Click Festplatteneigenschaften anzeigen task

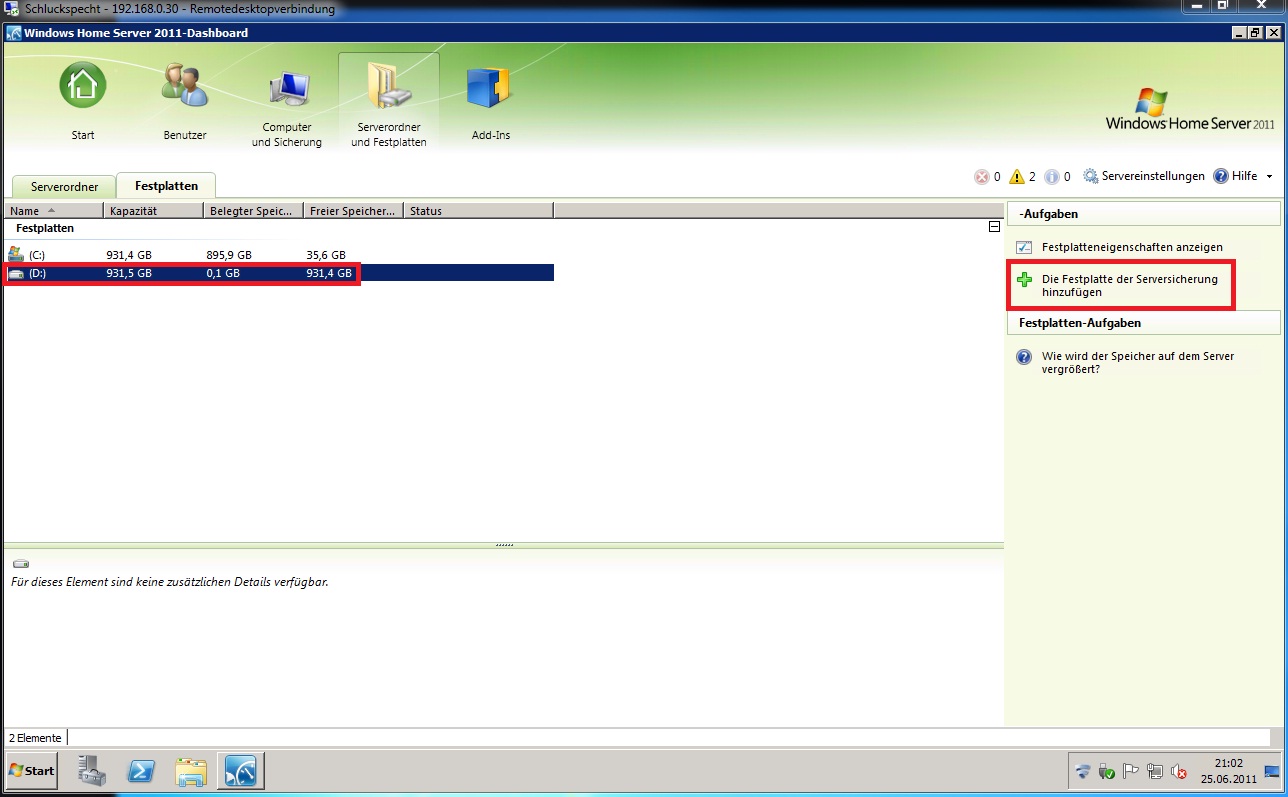1132,247
